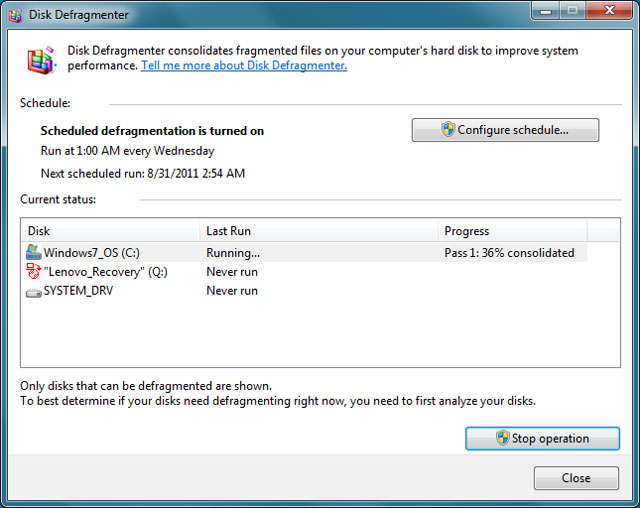The height and width of the screenshot is (508, 640).
Task: Sort by the Disk column header
Action: (110, 231)
